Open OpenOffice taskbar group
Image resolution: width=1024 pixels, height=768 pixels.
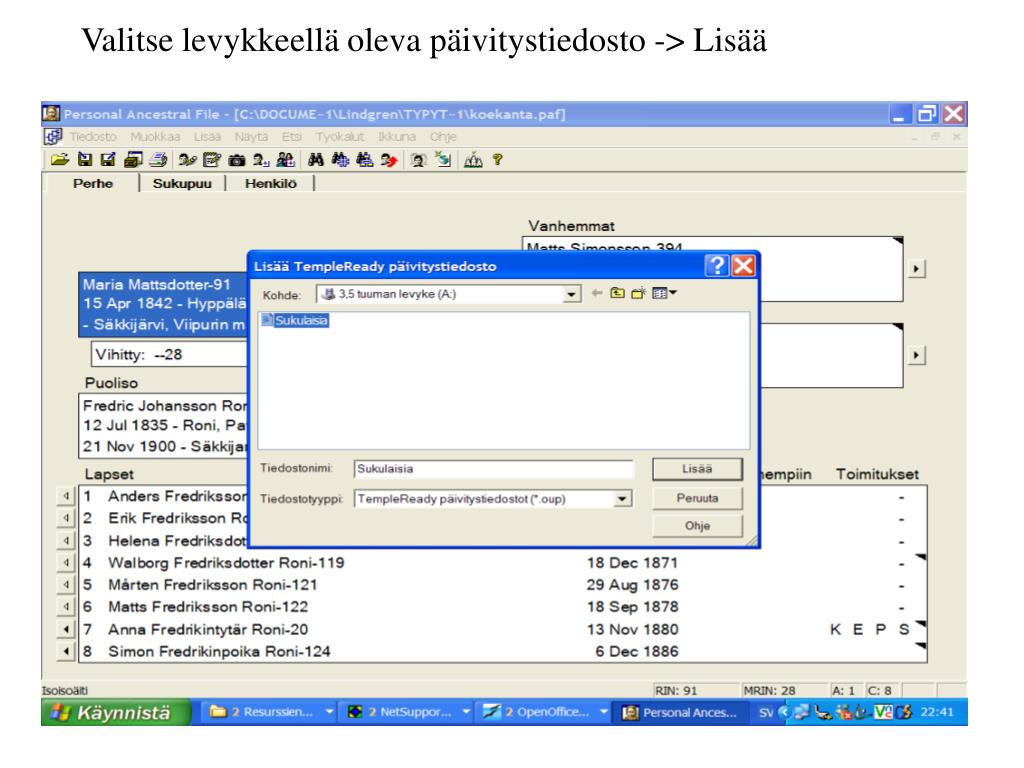[x=545, y=712]
